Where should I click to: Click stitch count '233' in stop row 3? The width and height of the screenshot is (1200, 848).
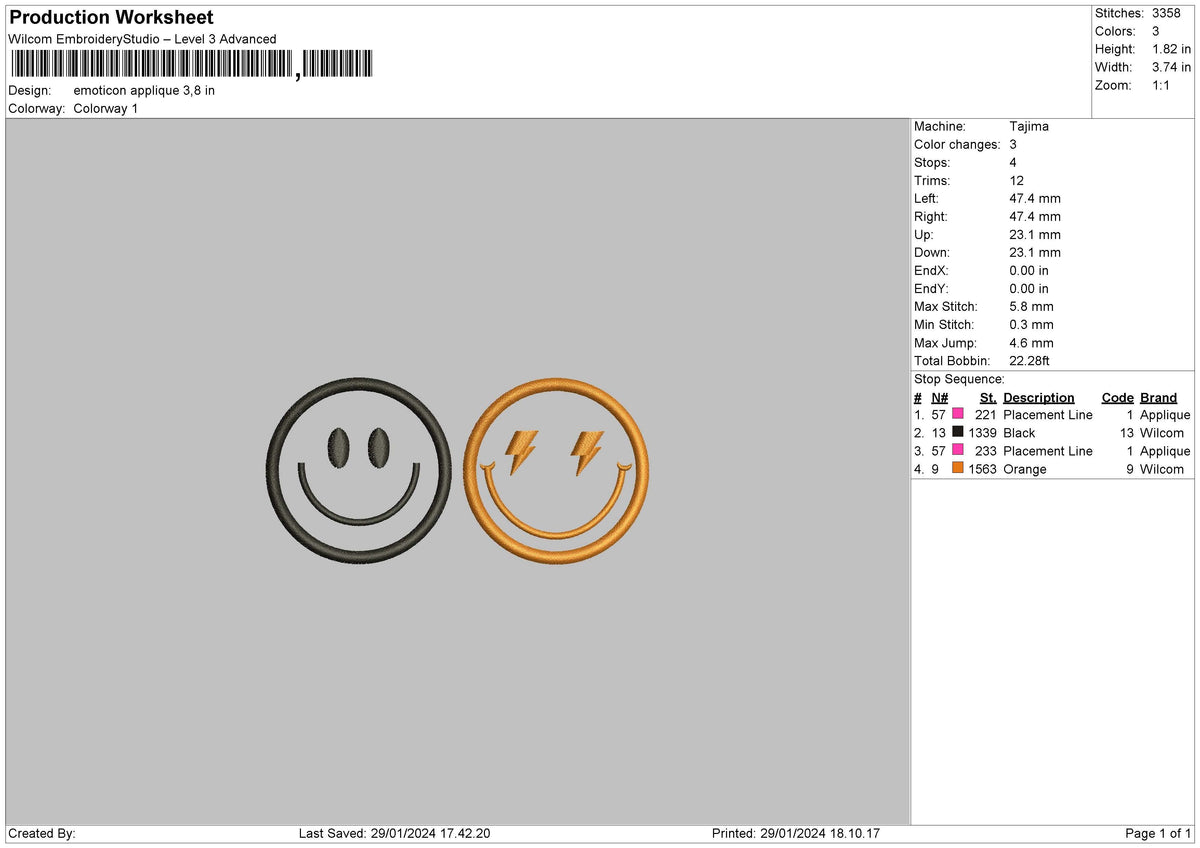pyautogui.click(x=986, y=450)
